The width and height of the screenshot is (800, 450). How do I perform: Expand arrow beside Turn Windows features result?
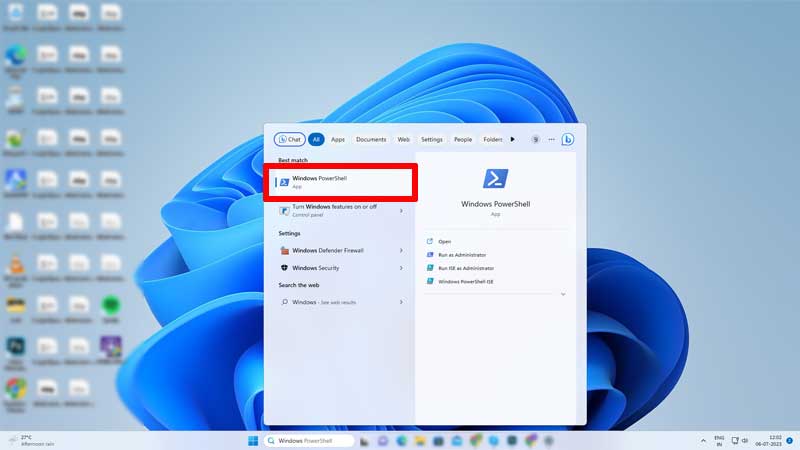[402, 211]
